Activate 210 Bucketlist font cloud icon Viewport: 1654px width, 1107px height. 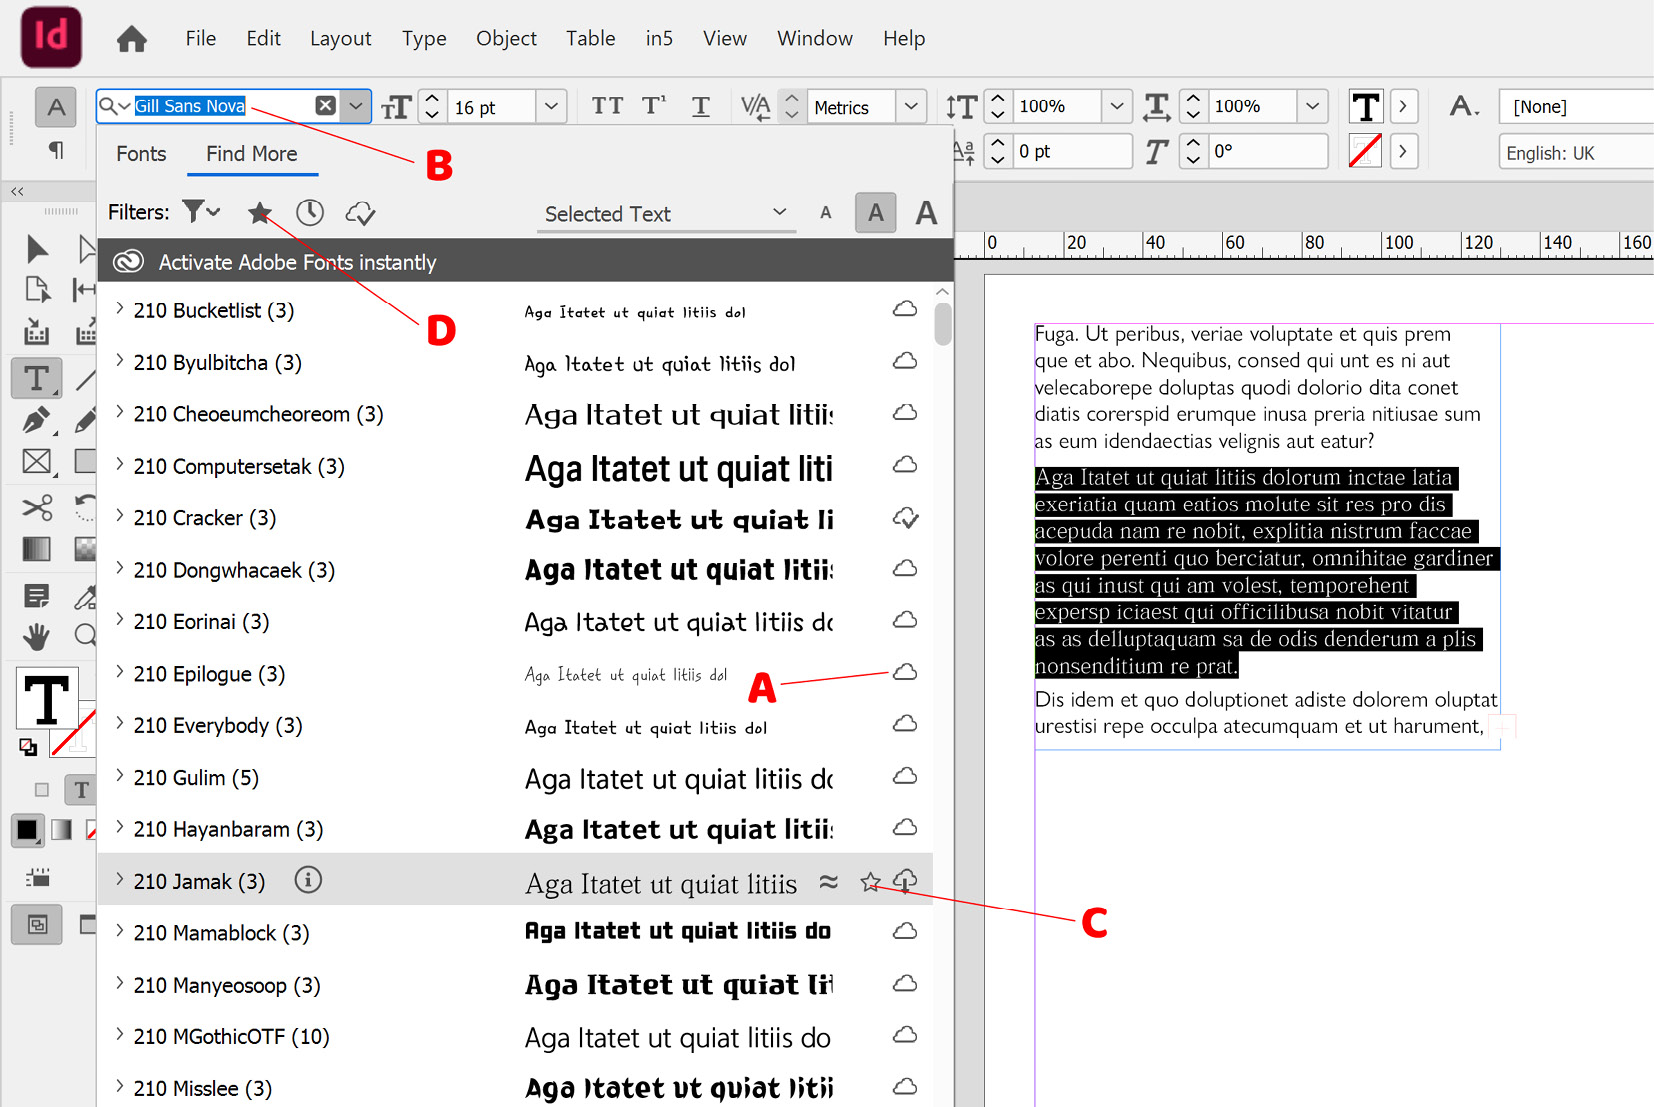(905, 309)
